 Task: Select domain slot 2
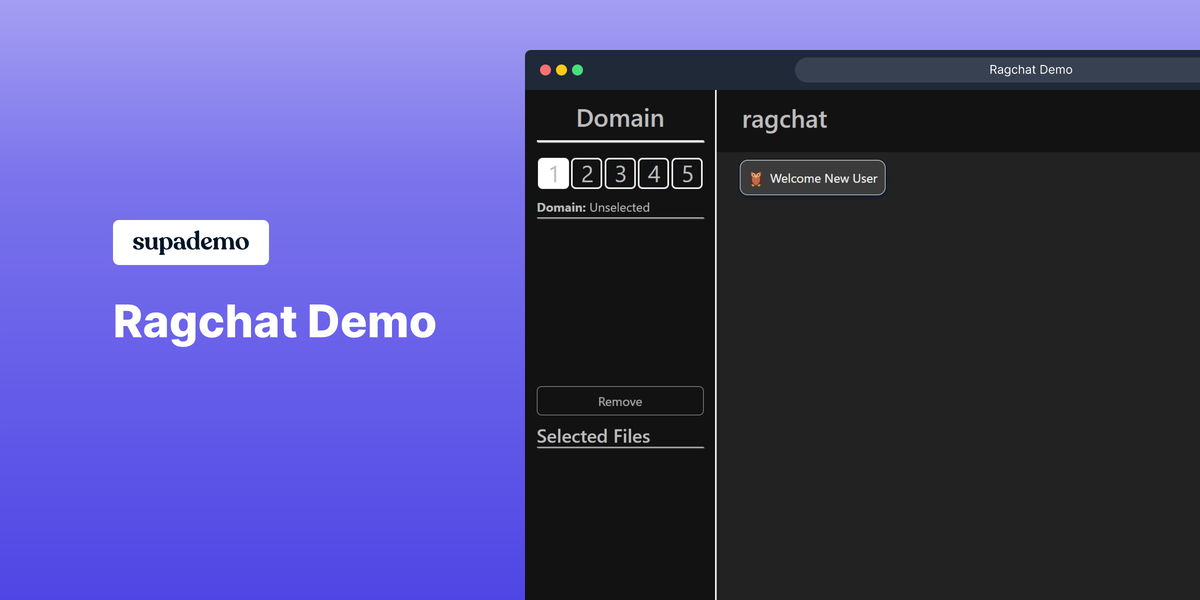(587, 174)
